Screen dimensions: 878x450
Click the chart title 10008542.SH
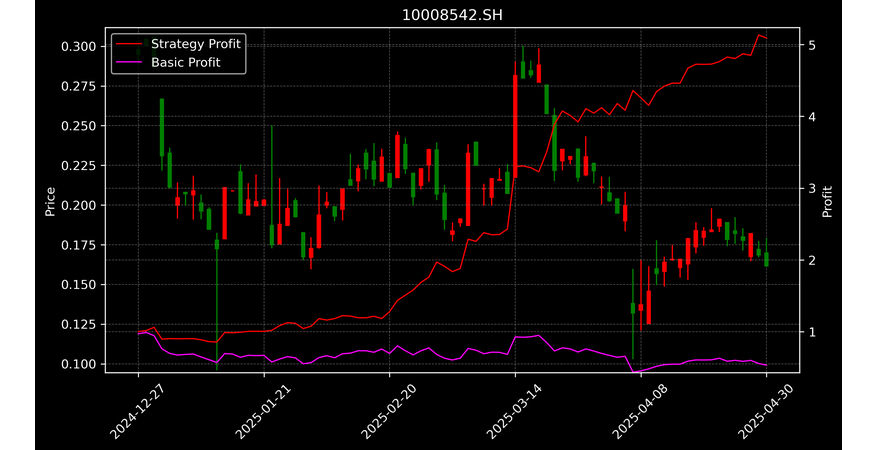pyautogui.click(x=452, y=15)
